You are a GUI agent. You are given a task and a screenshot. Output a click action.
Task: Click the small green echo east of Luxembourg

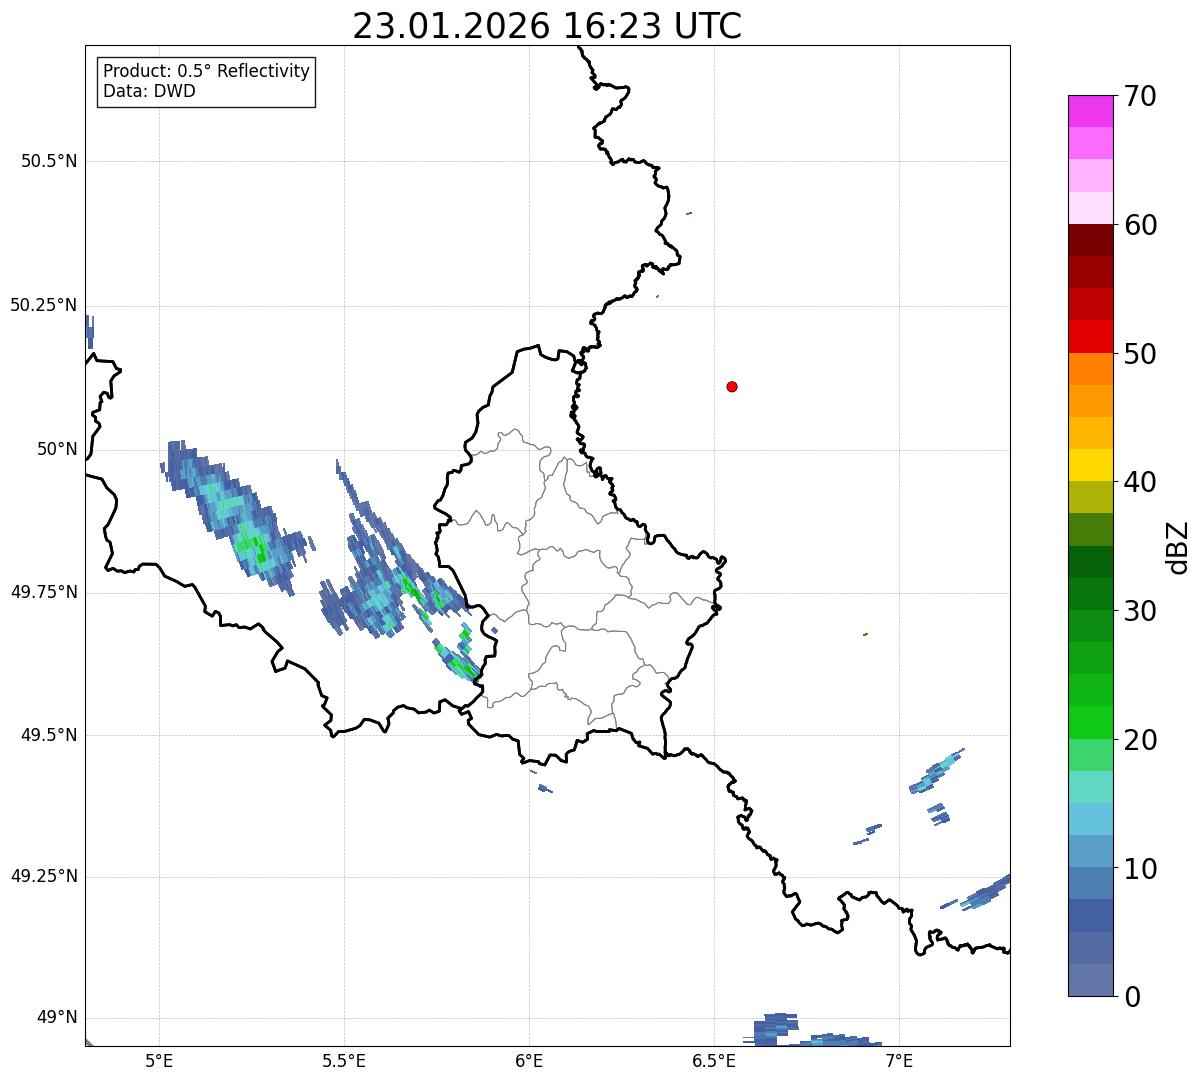click(865, 634)
